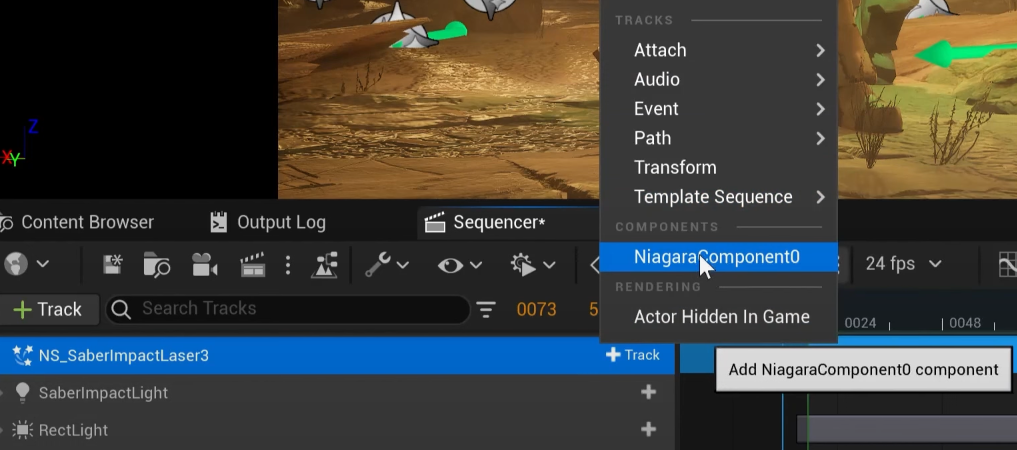Click the Niagara system icon beside NS_SaberImpactLaser3
Image resolution: width=1017 pixels, height=450 pixels.
click(23, 355)
